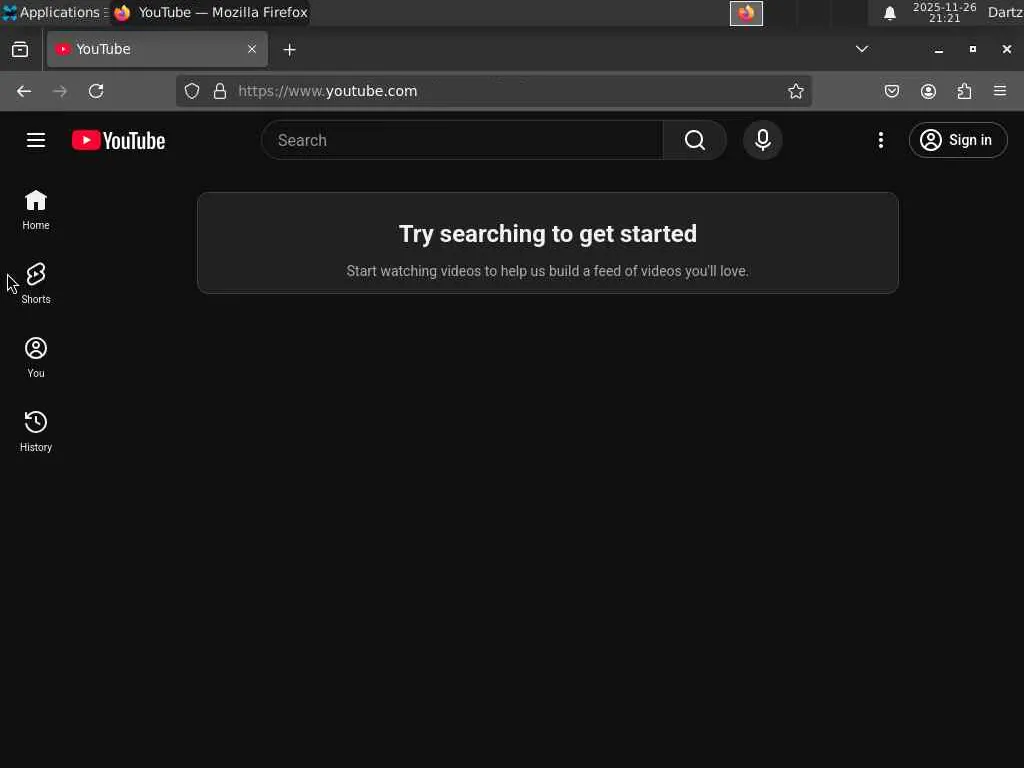Open a new tab with plus button

(289, 50)
